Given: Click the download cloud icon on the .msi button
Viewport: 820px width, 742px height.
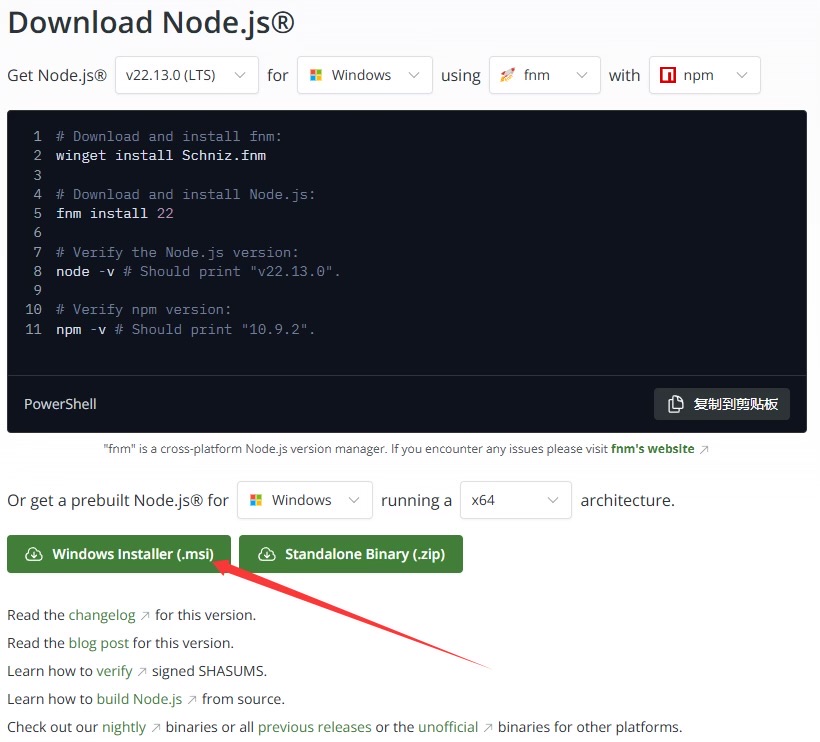Looking at the screenshot, I should (x=34, y=554).
